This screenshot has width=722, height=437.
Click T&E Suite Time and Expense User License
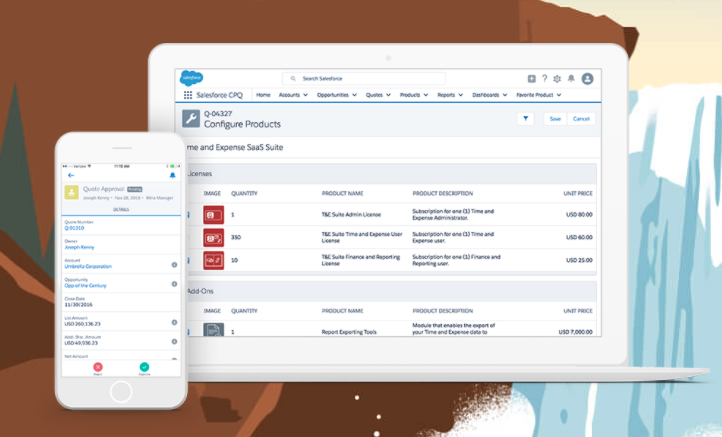click(362, 237)
